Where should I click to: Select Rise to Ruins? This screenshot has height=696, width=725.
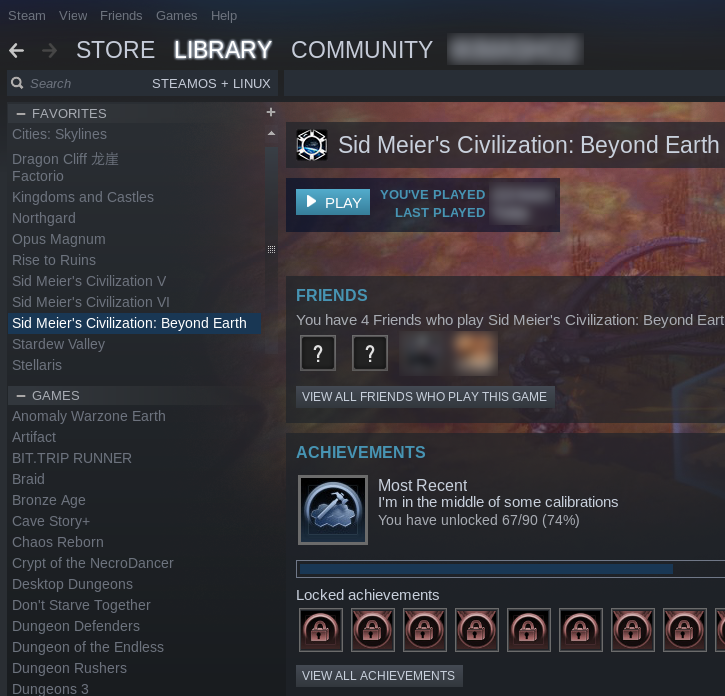[x=54, y=260]
